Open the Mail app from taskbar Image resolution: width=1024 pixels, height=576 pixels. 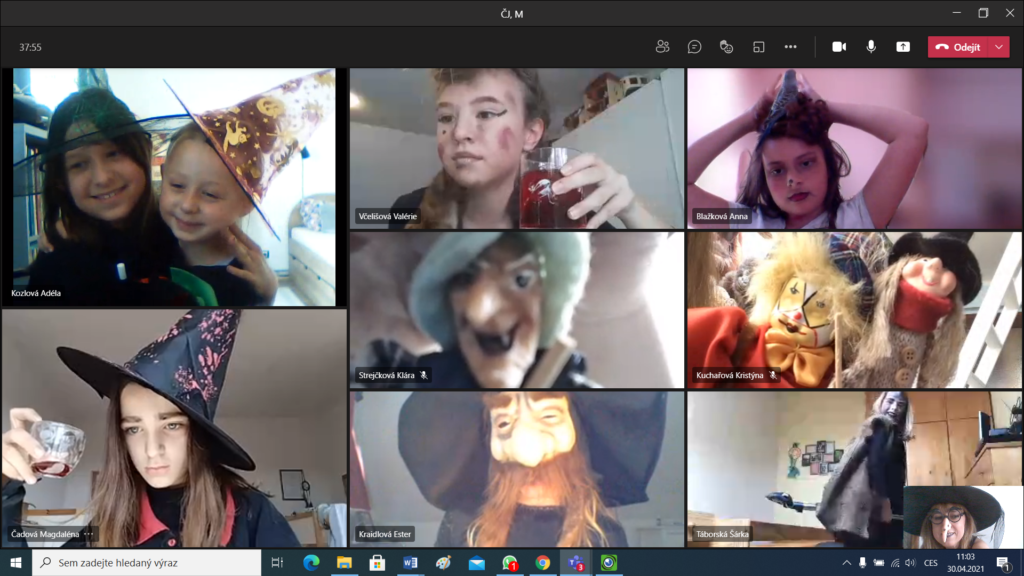(477, 562)
